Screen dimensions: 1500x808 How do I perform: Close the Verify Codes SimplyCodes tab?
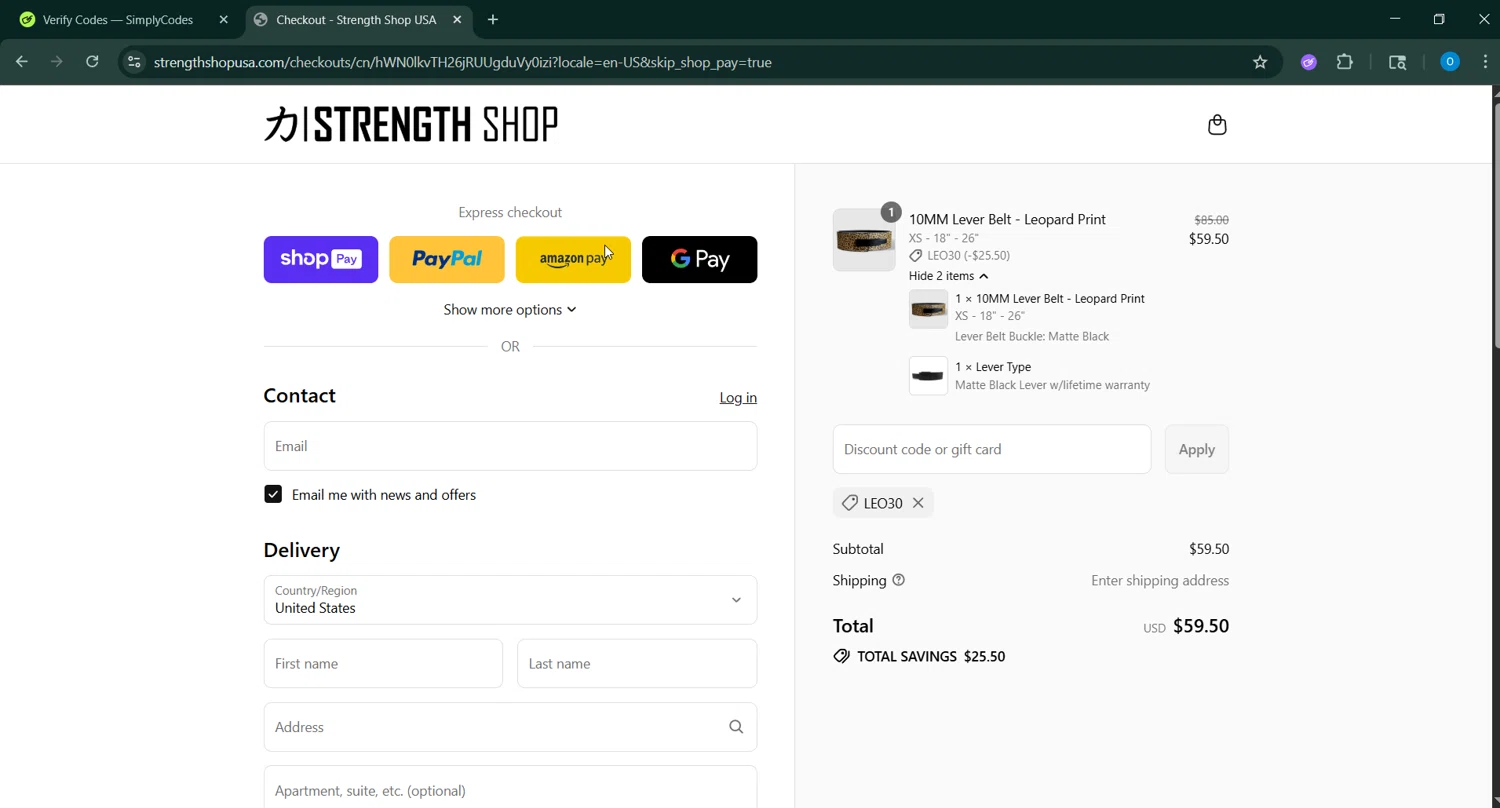[x=223, y=19]
